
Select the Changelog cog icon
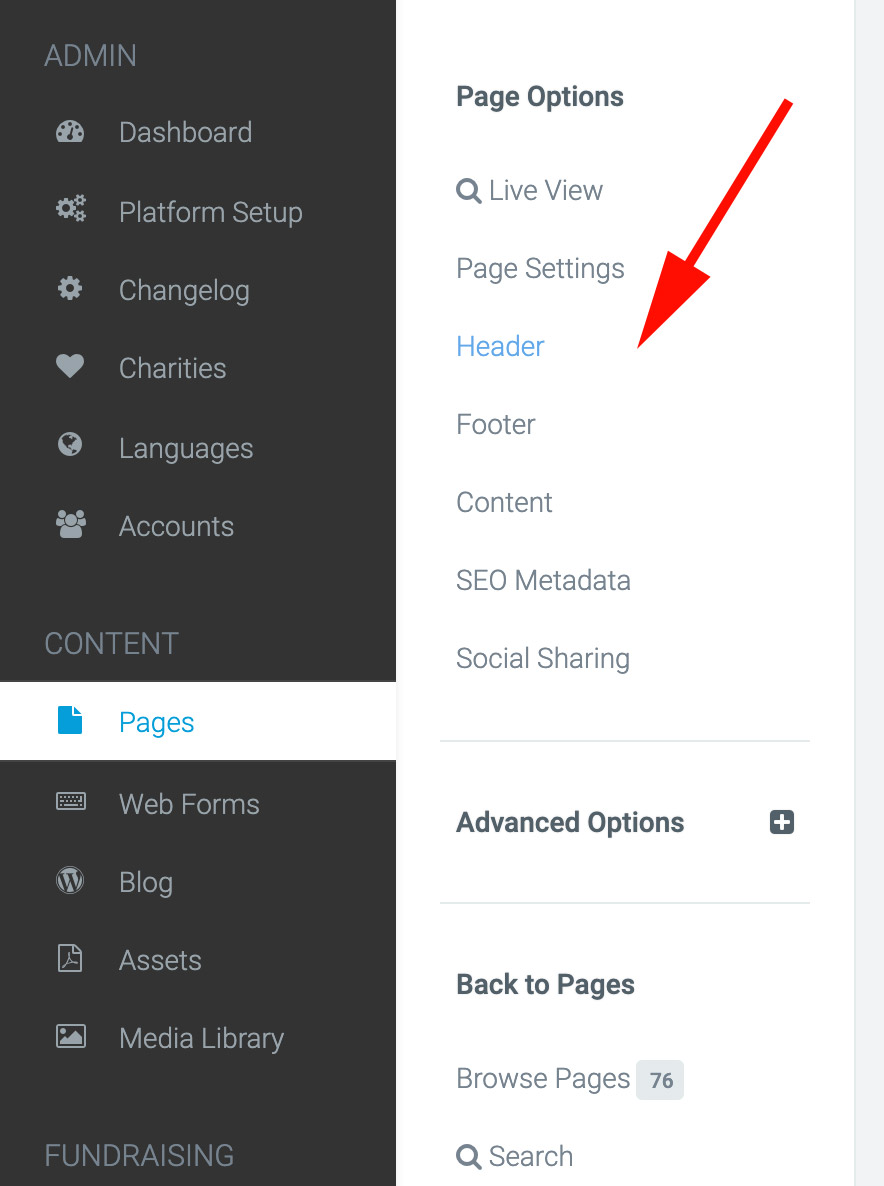pyautogui.click(x=70, y=288)
